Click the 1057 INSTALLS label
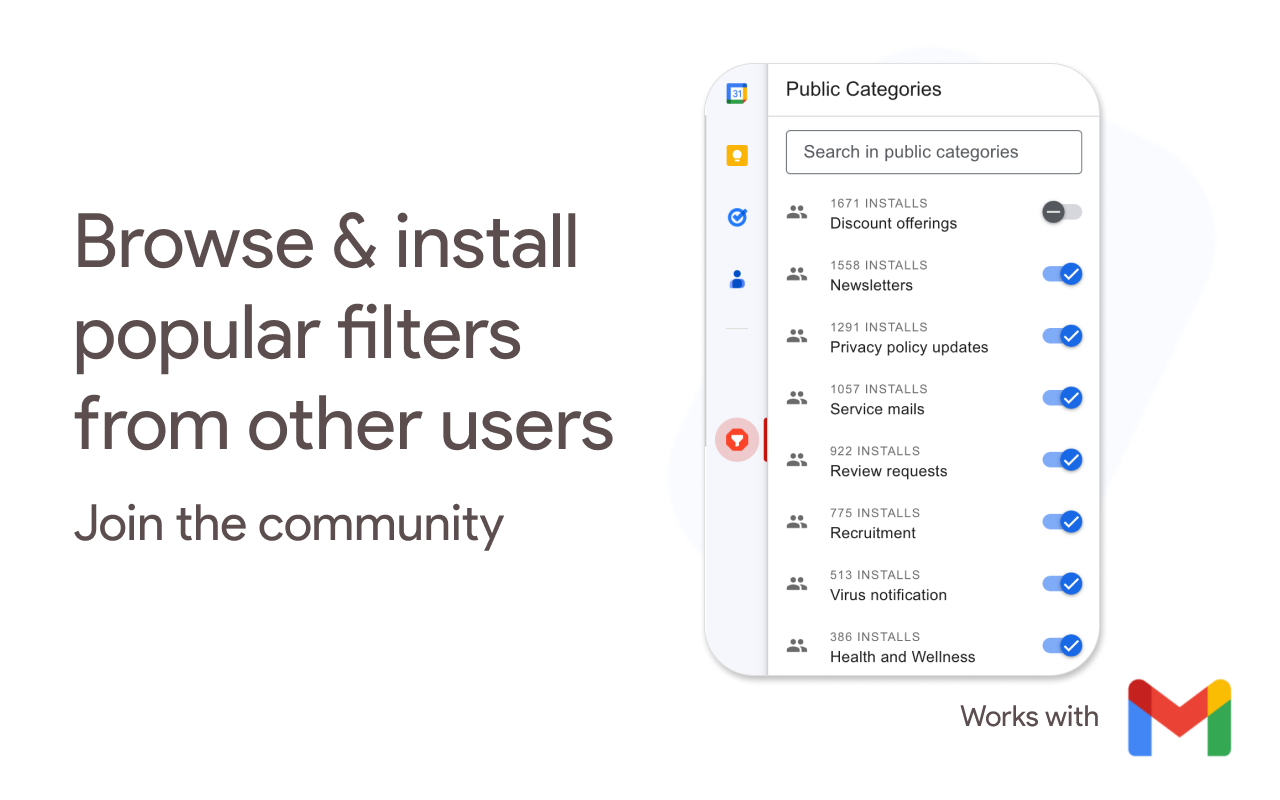 click(x=879, y=389)
